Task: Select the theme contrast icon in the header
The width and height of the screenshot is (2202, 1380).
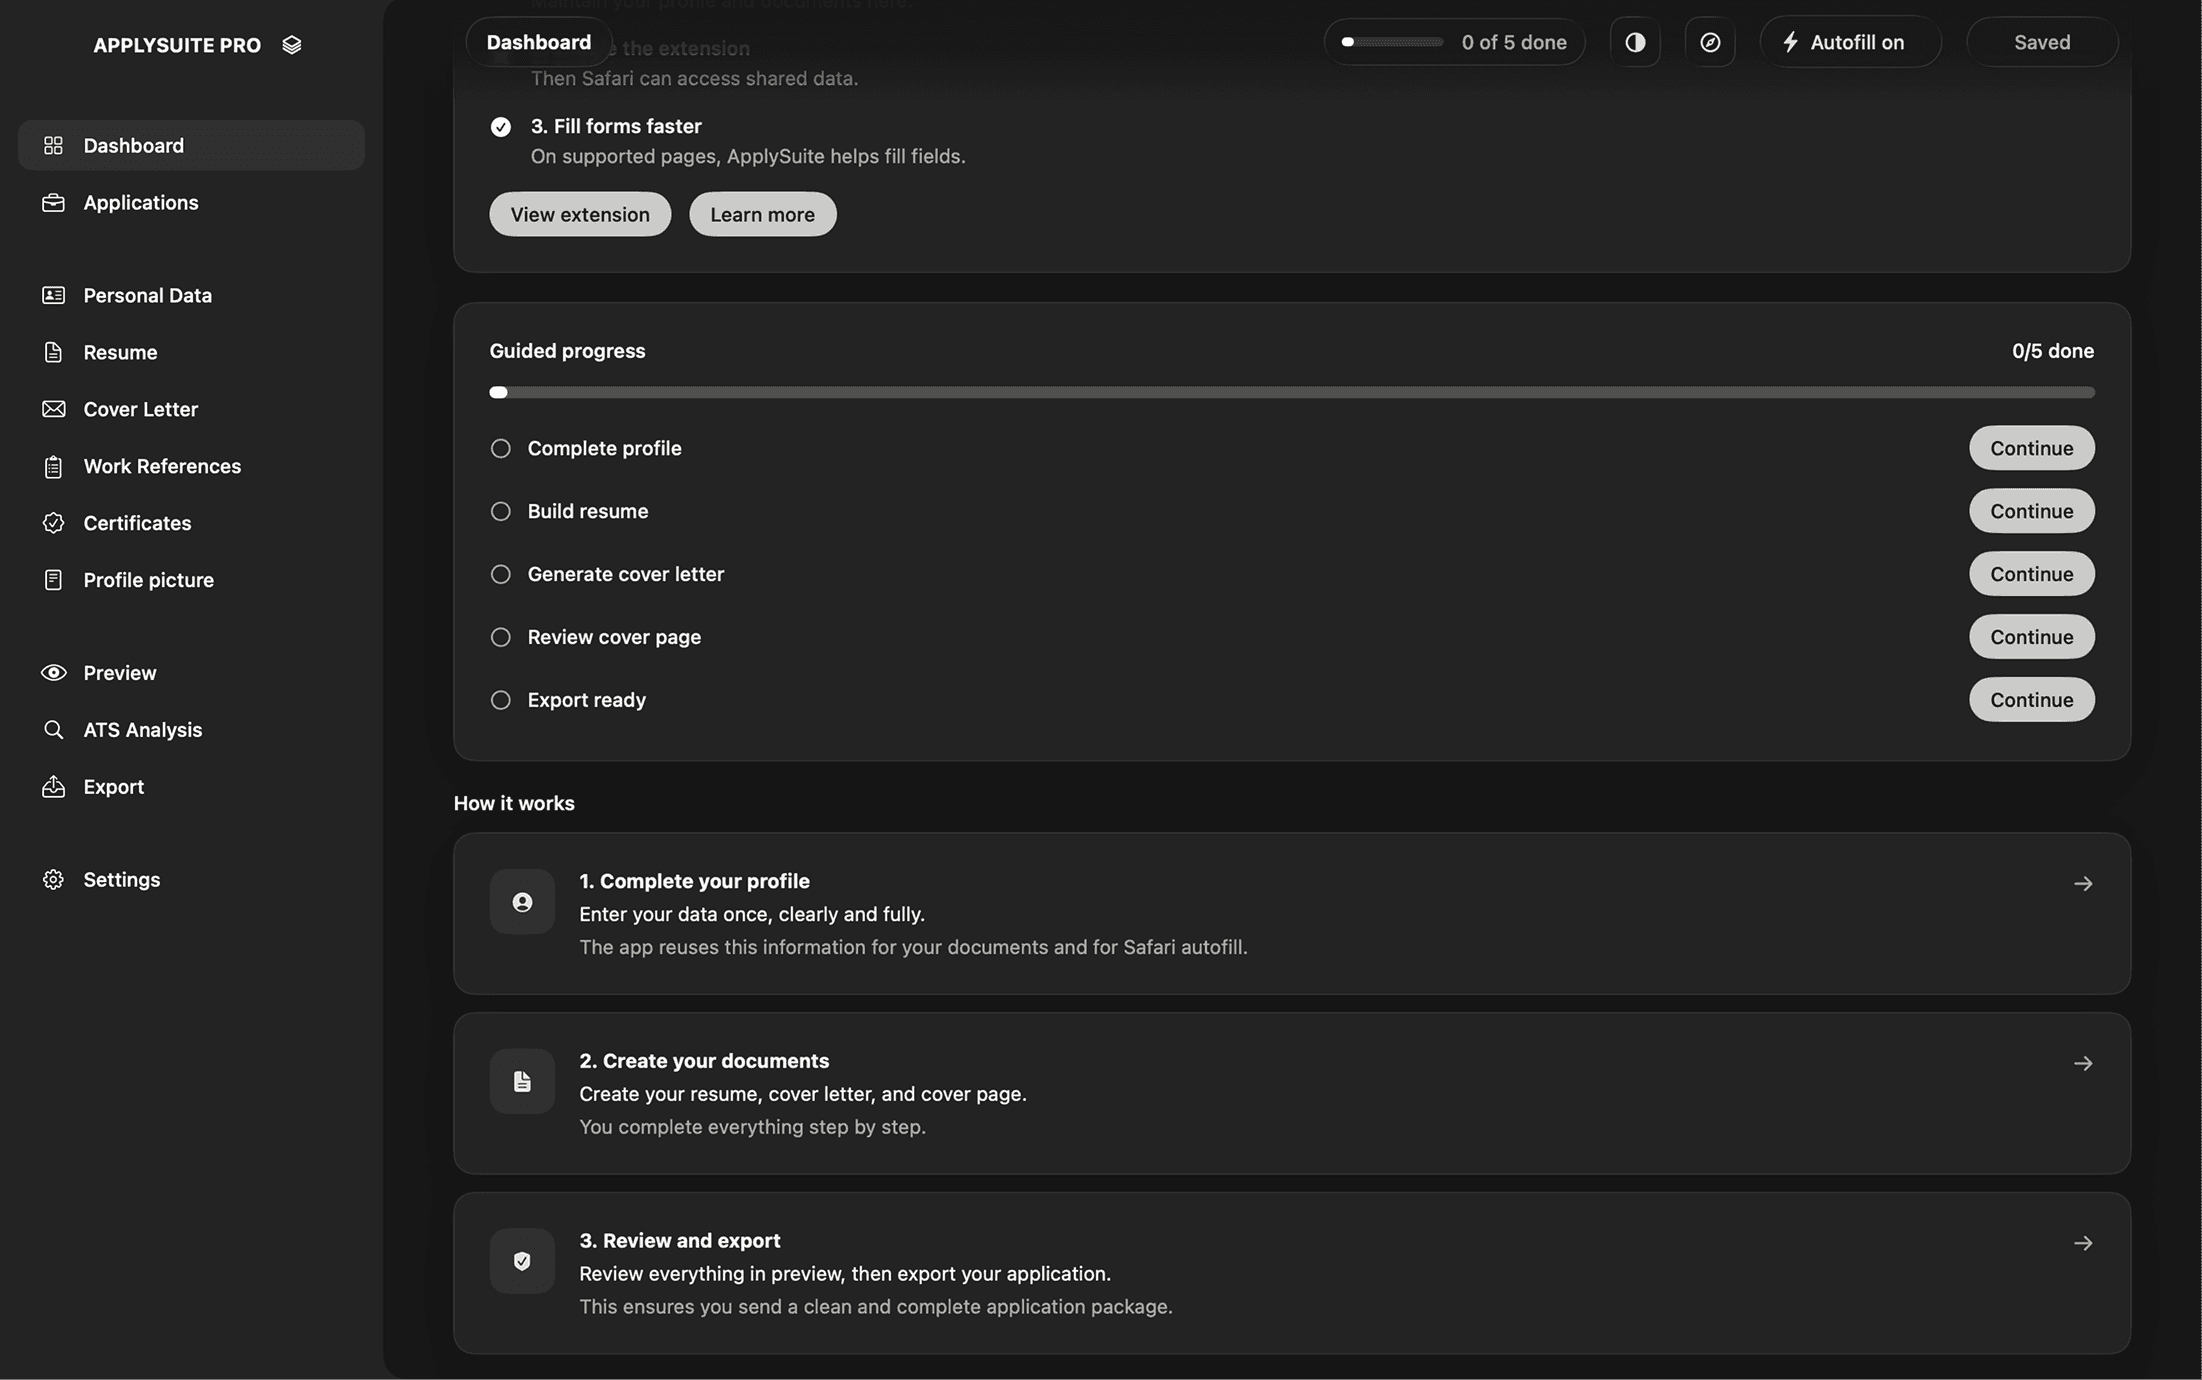Action: pos(1635,41)
